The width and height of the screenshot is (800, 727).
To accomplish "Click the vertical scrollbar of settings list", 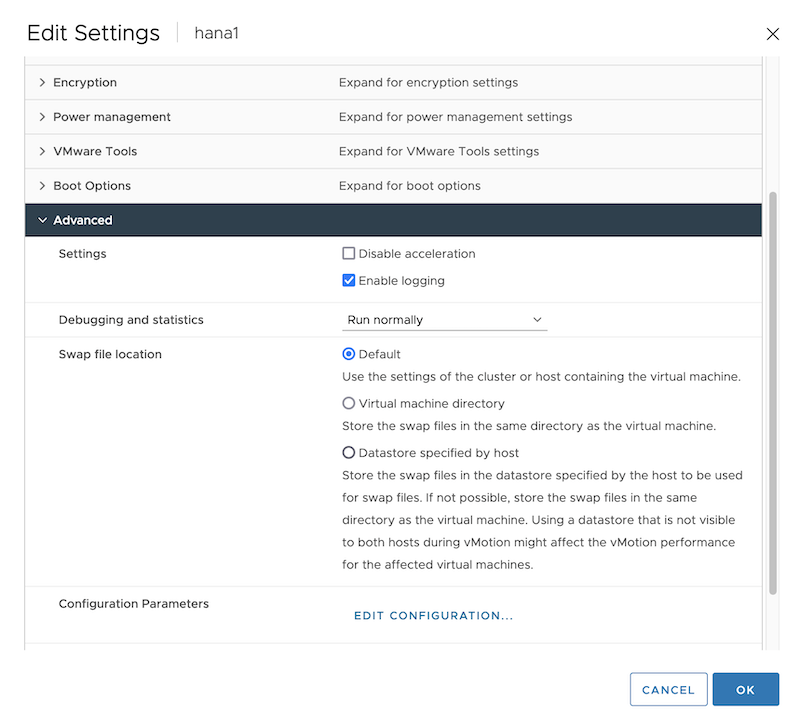I will [772, 390].
